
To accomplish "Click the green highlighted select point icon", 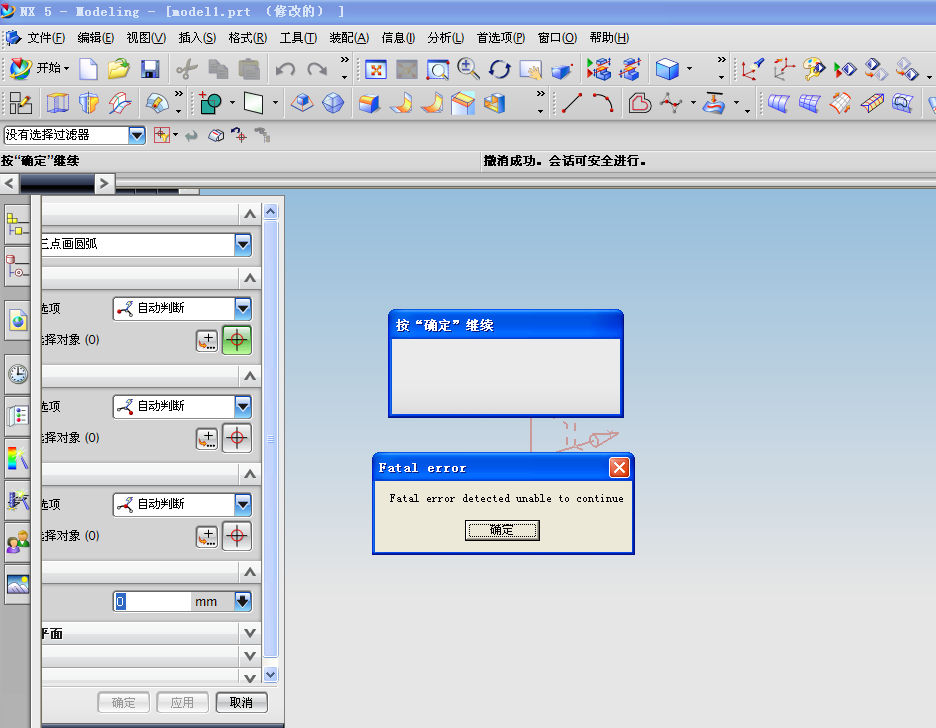I will [x=237, y=341].
